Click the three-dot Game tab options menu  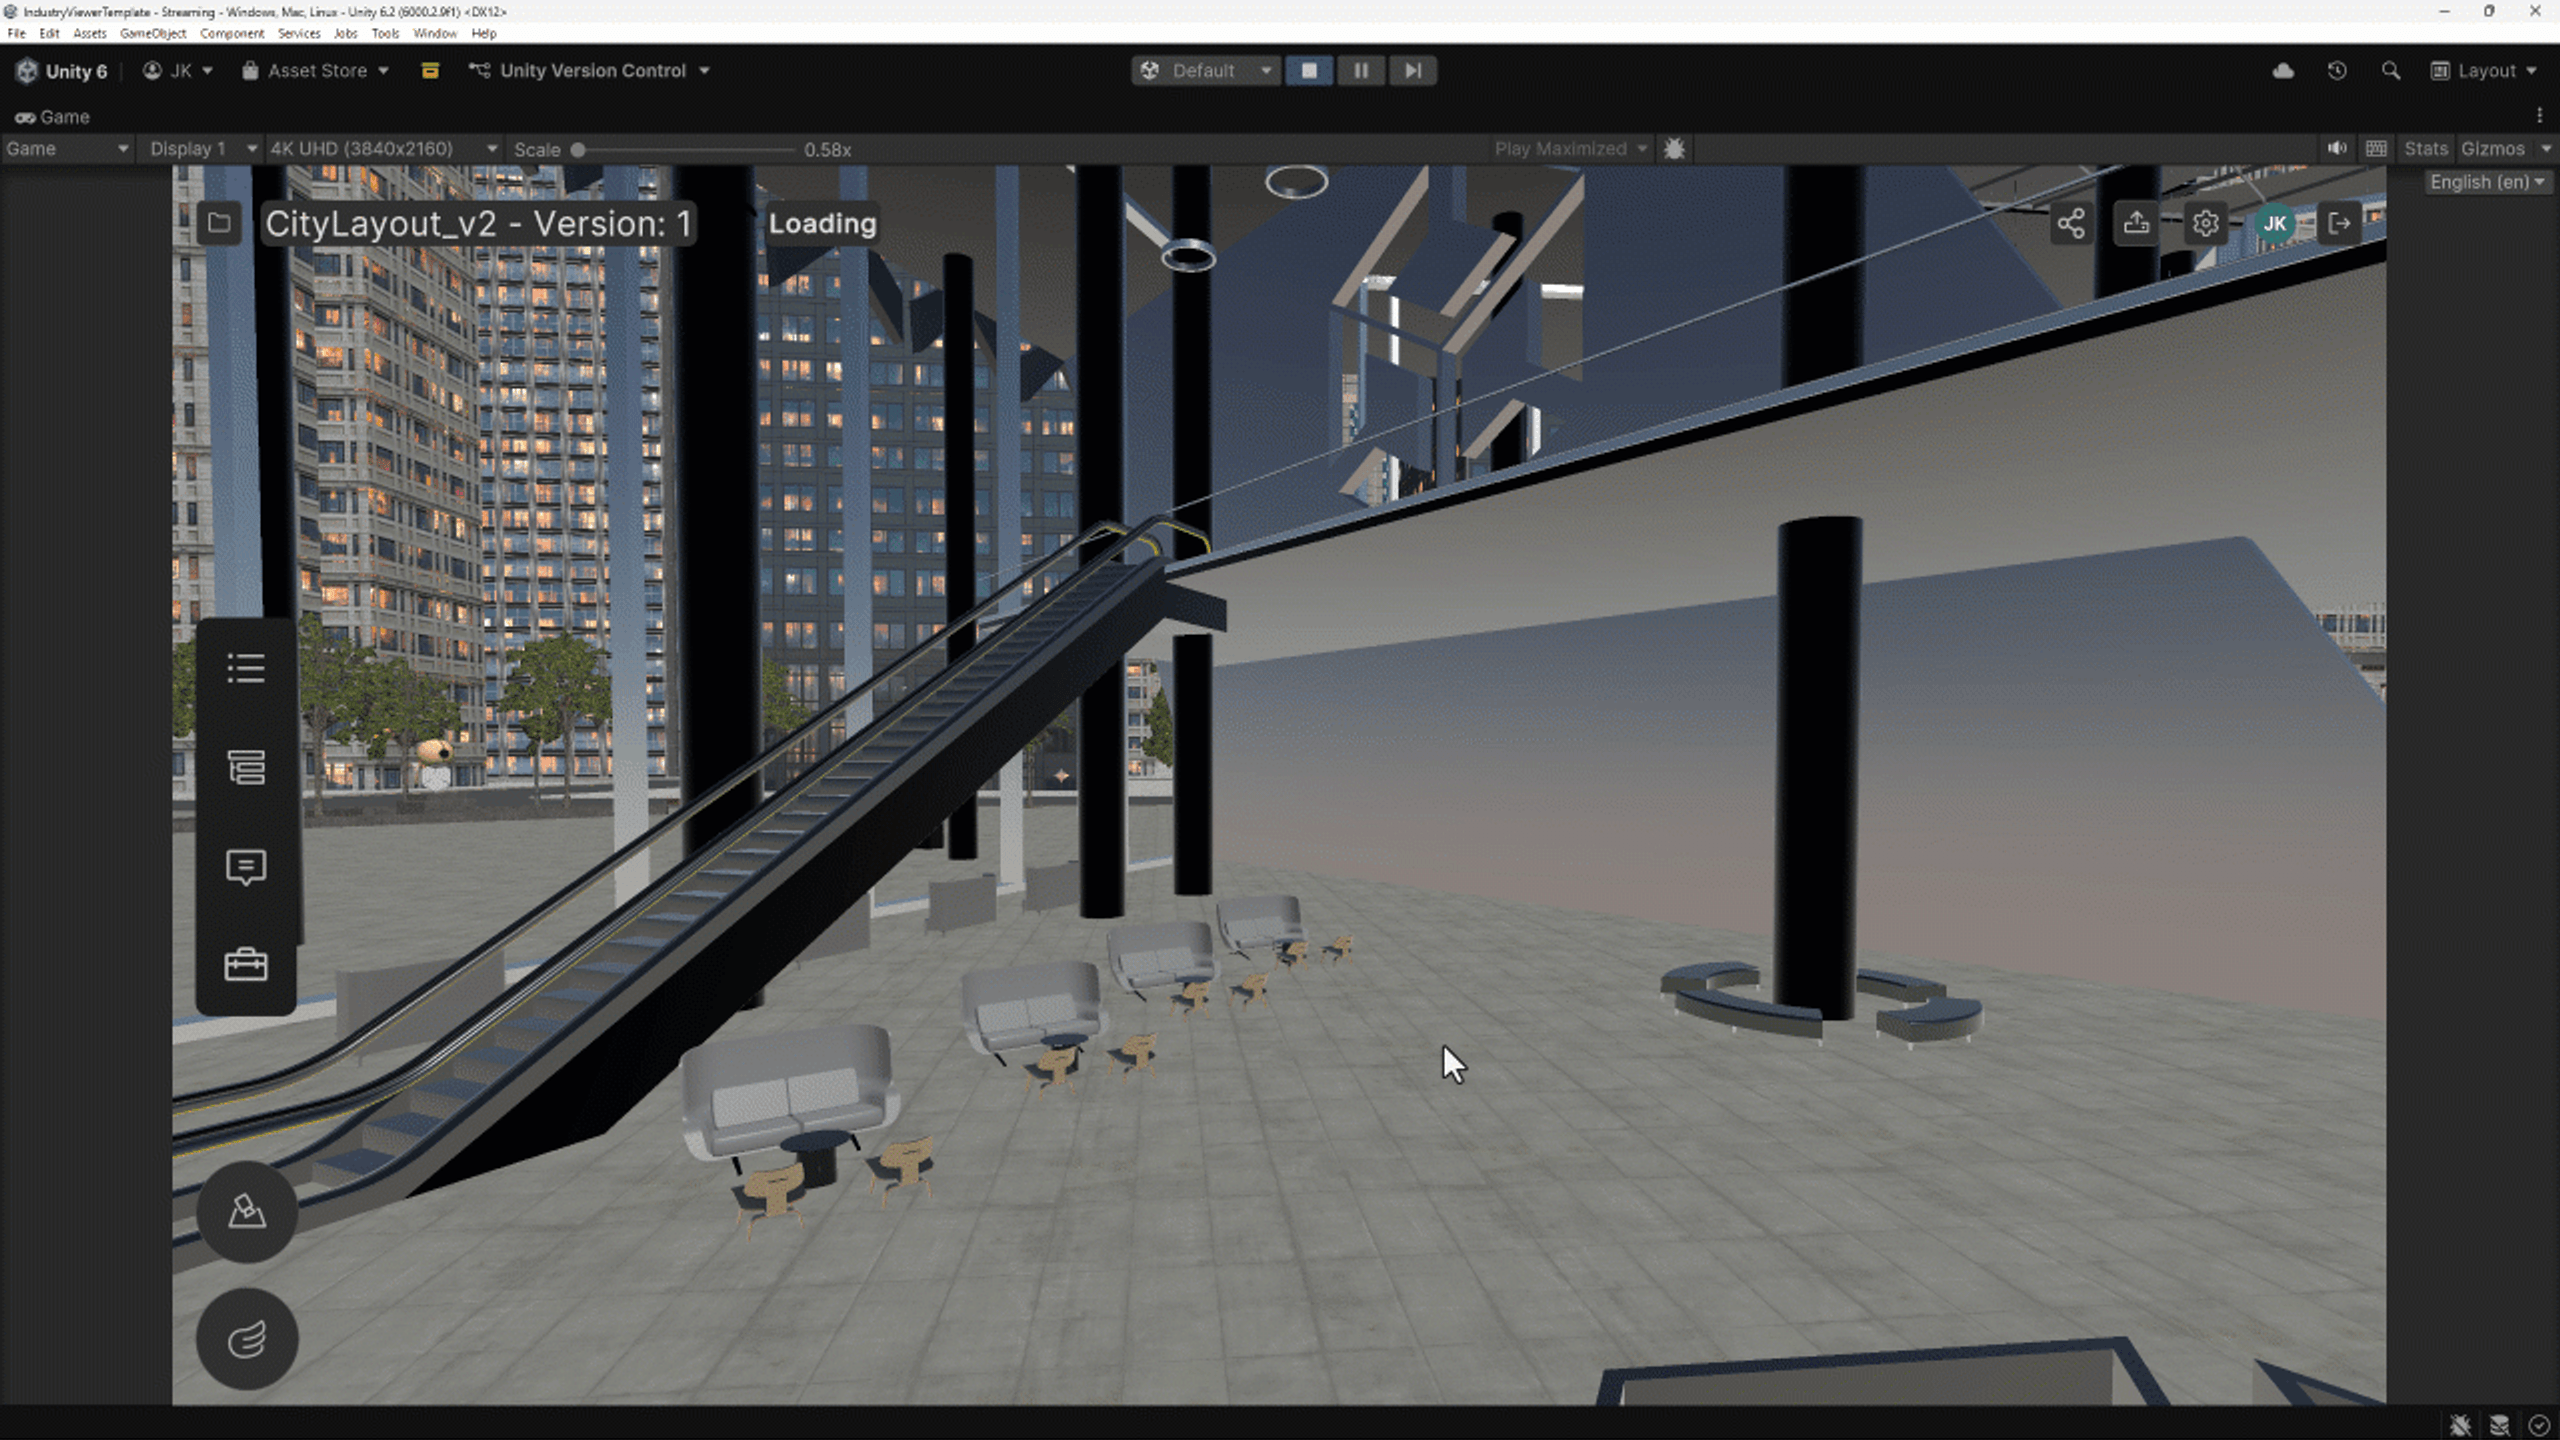click(2540, 116)
